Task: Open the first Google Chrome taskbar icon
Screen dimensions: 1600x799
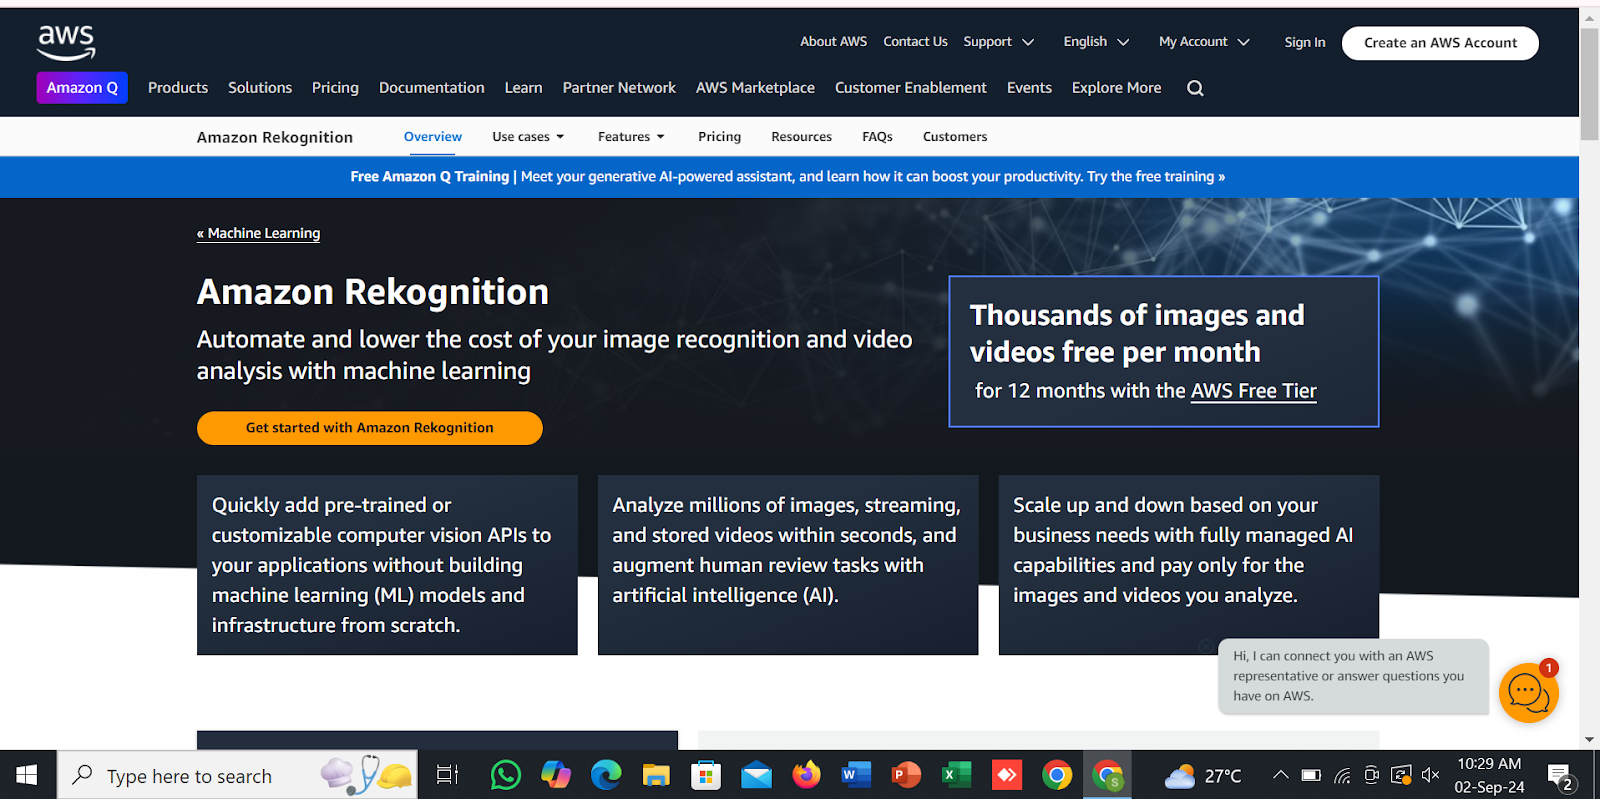Action: click(x=1056, y=775)
